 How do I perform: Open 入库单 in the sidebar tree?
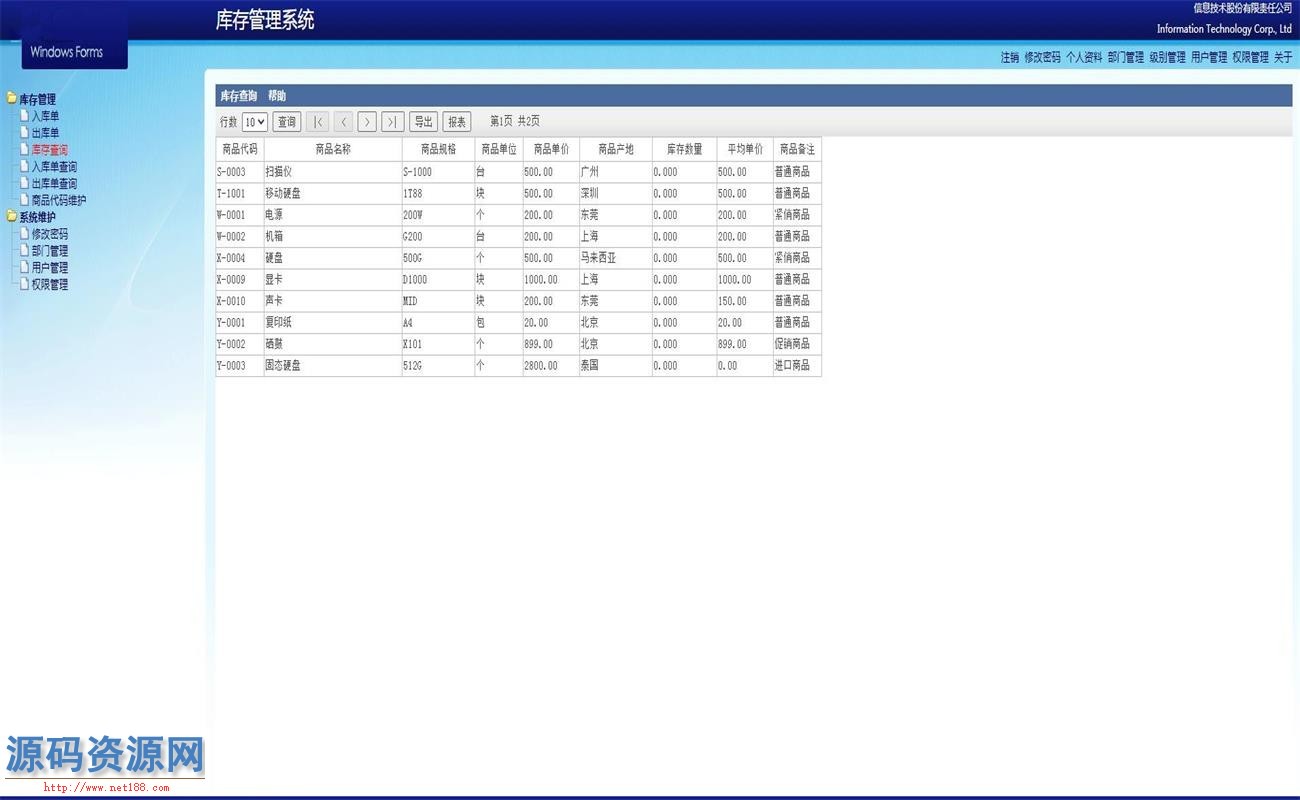45,116
